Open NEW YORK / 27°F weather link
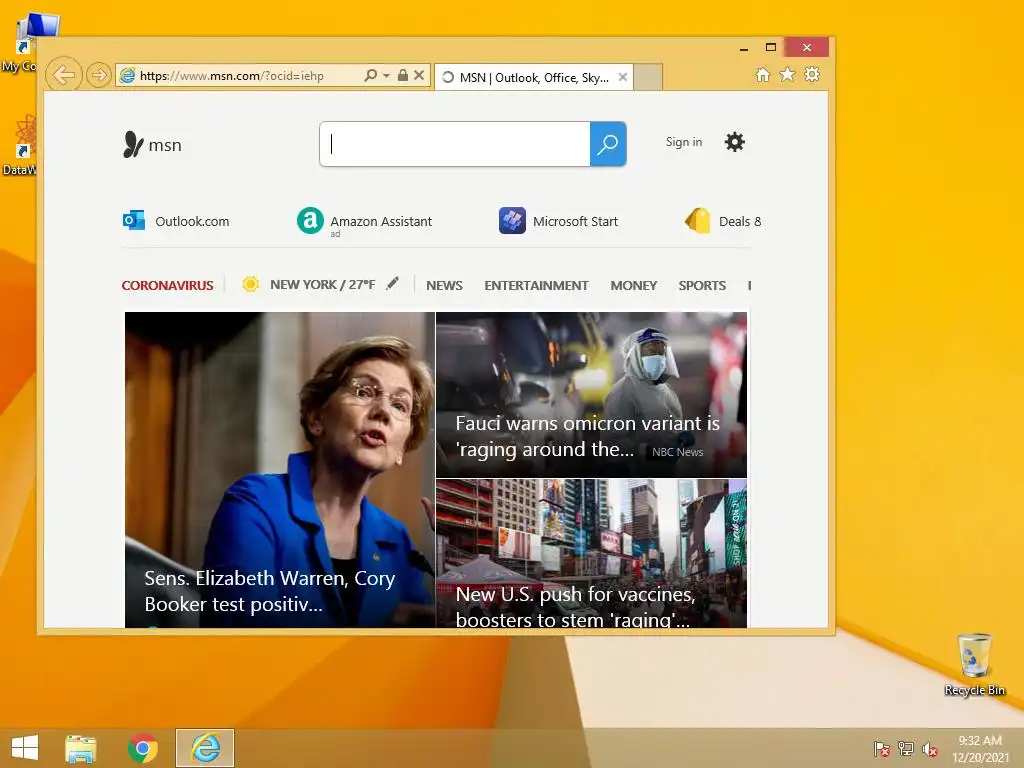 tap(323, 285)
